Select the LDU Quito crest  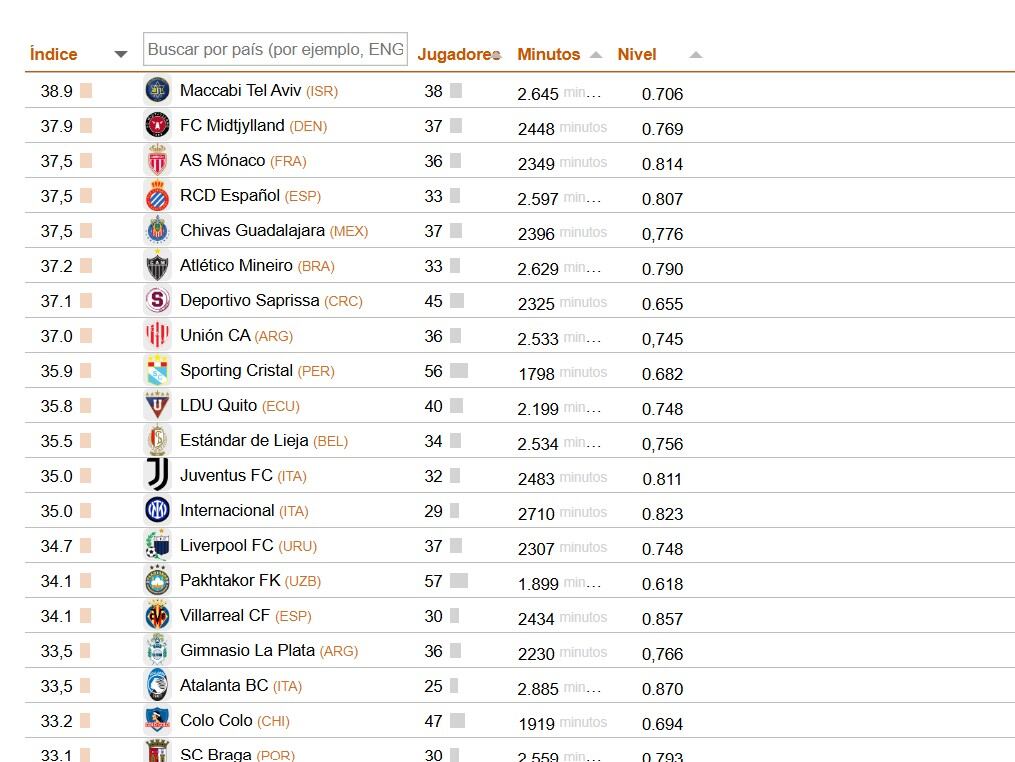point(157,405)
